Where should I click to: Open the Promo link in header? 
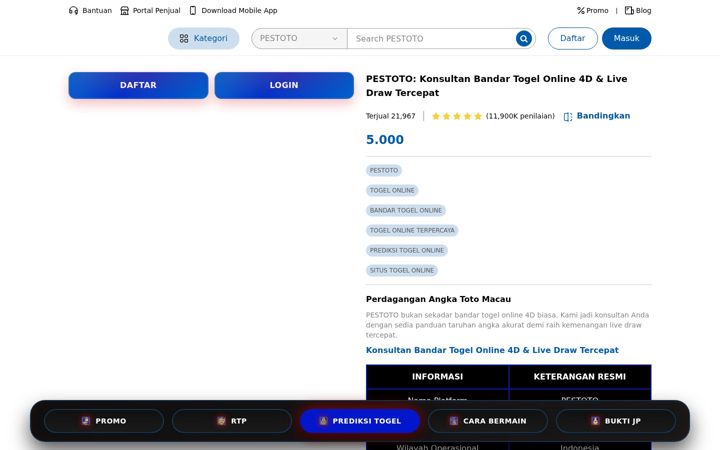[593, 11]
